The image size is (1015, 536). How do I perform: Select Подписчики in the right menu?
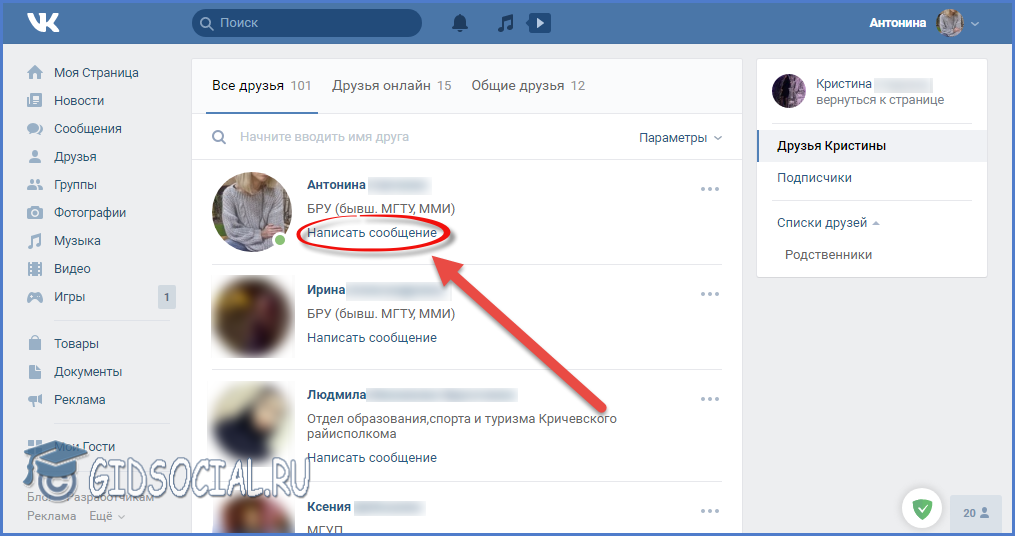pyautogui.click(x=814, y=177)
